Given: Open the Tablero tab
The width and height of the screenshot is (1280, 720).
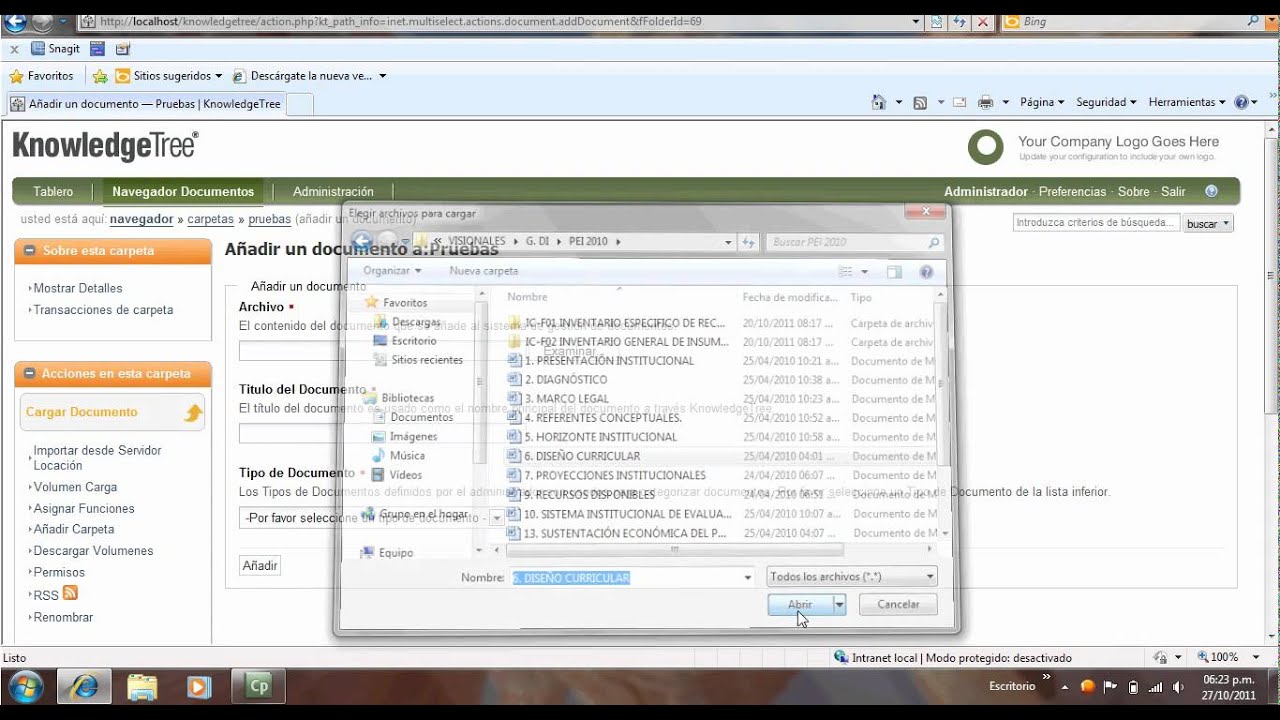Looking at the screenshot, I should coord(53,191).
